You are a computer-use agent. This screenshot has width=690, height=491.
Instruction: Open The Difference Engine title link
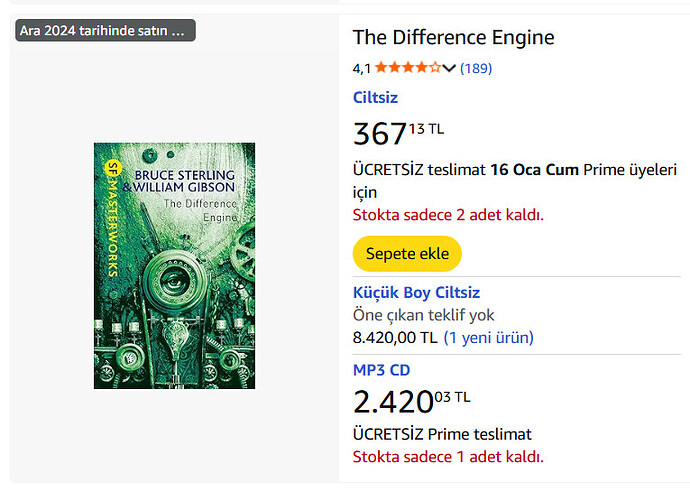(x=453, y=38)
